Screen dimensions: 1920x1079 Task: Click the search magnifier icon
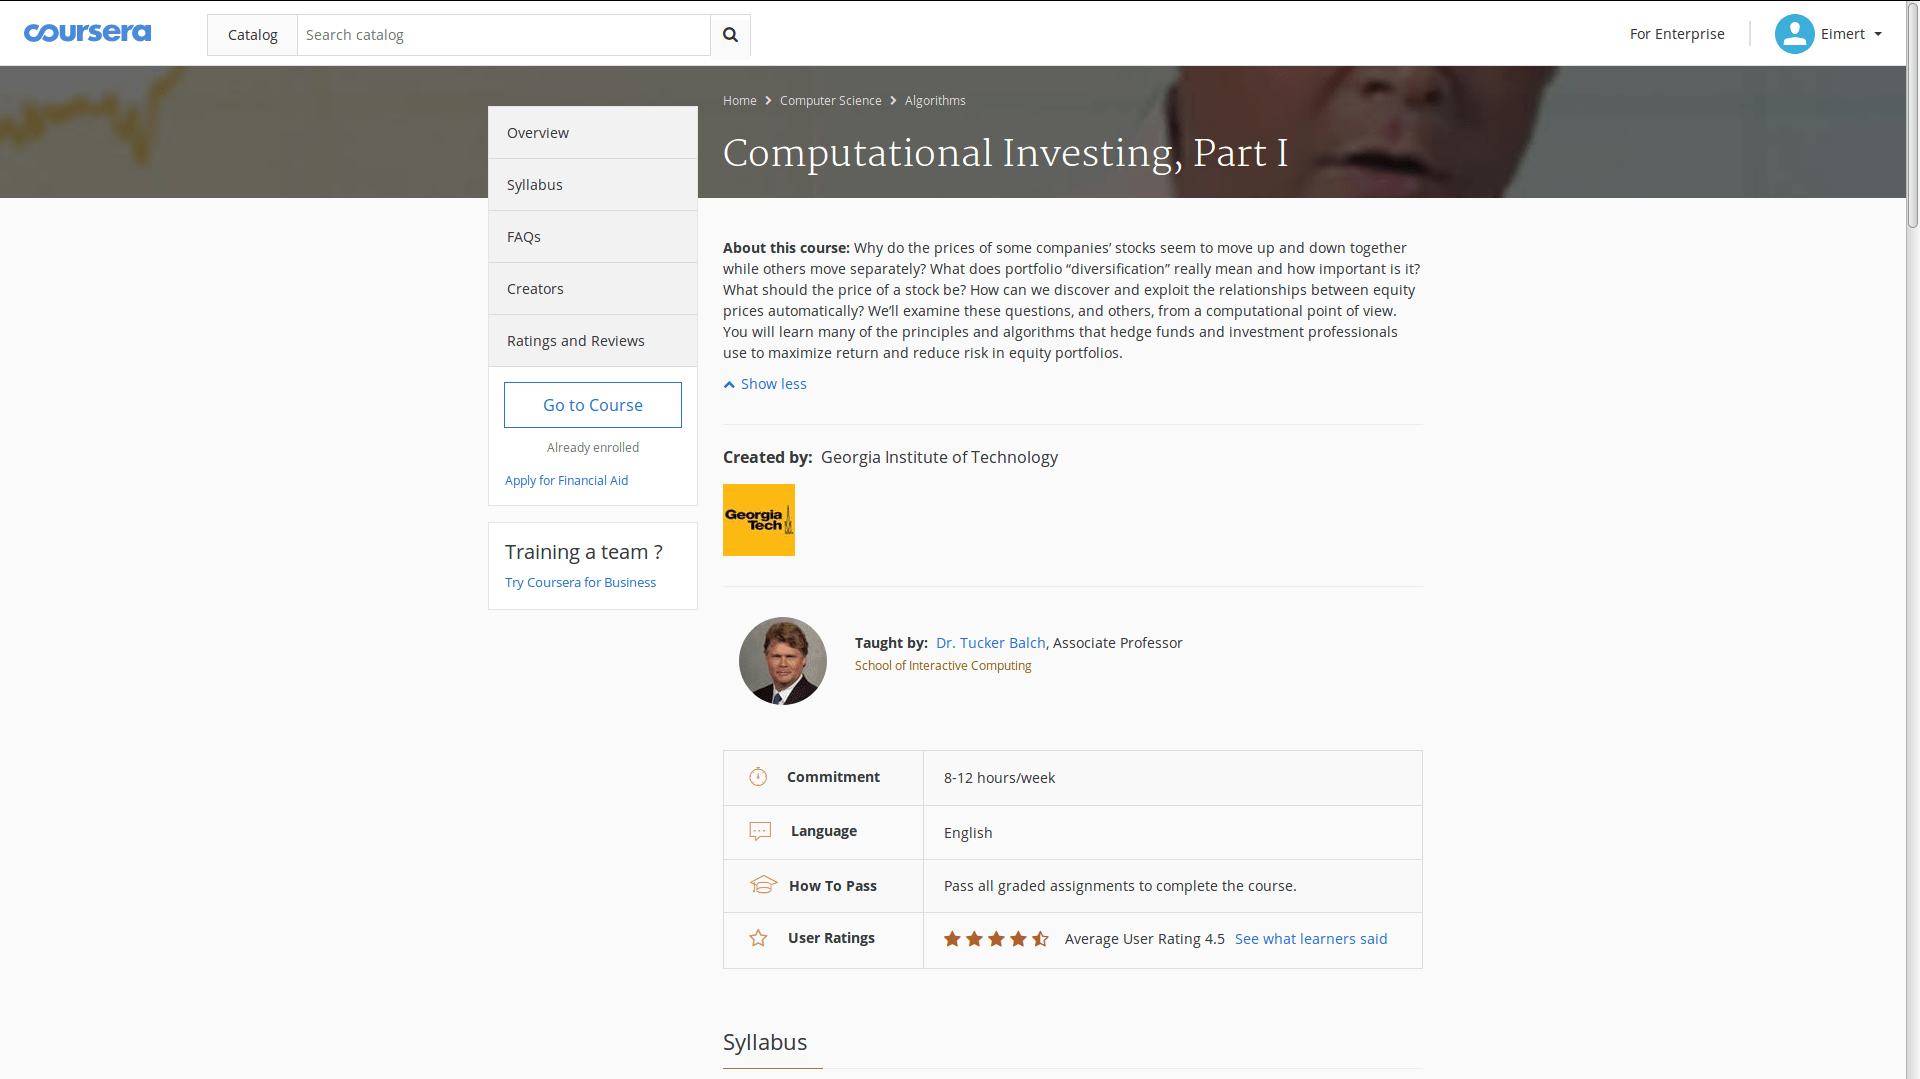(x=730, y=35)
